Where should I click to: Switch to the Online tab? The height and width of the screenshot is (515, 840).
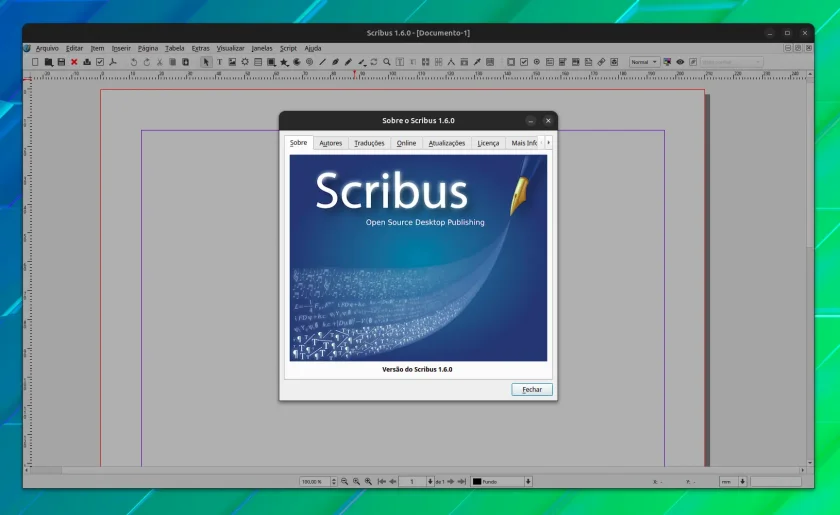tap(406, 143)
